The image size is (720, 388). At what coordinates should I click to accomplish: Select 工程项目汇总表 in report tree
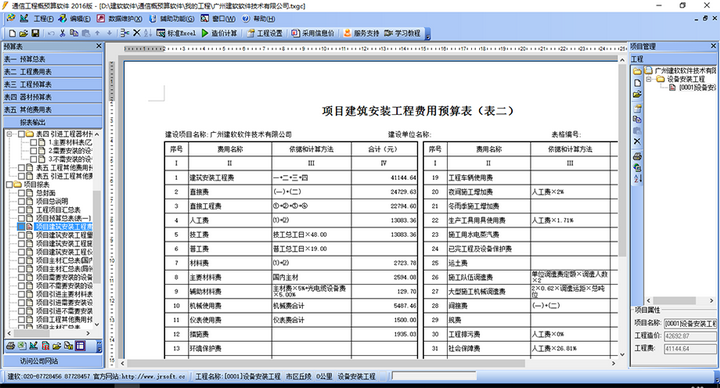[x=58, y=210]
